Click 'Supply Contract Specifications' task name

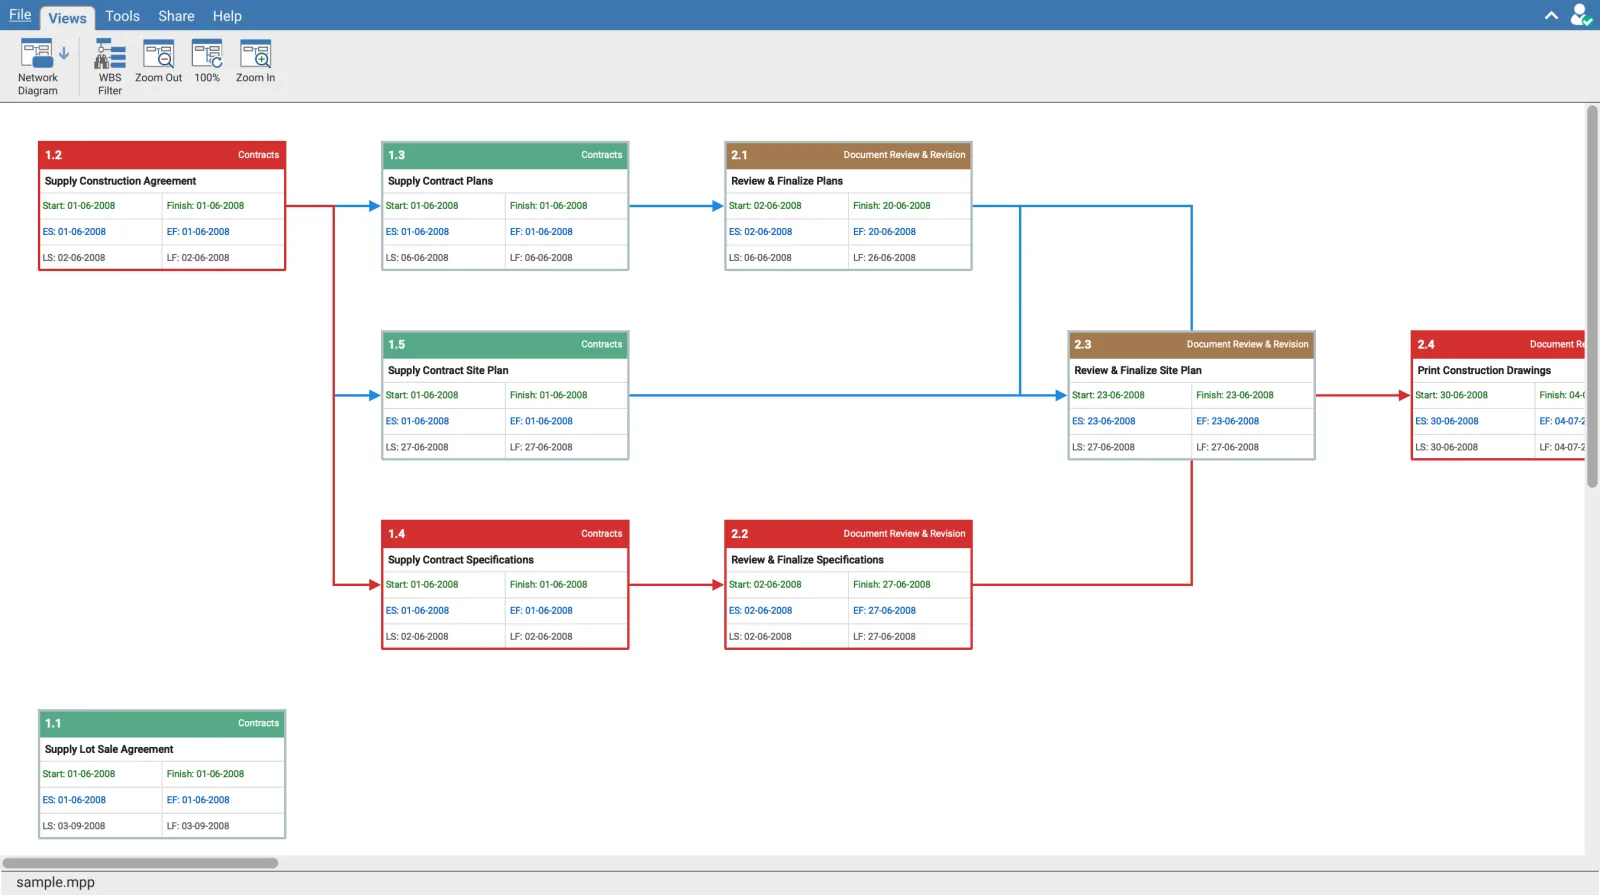tap(461, 560)
